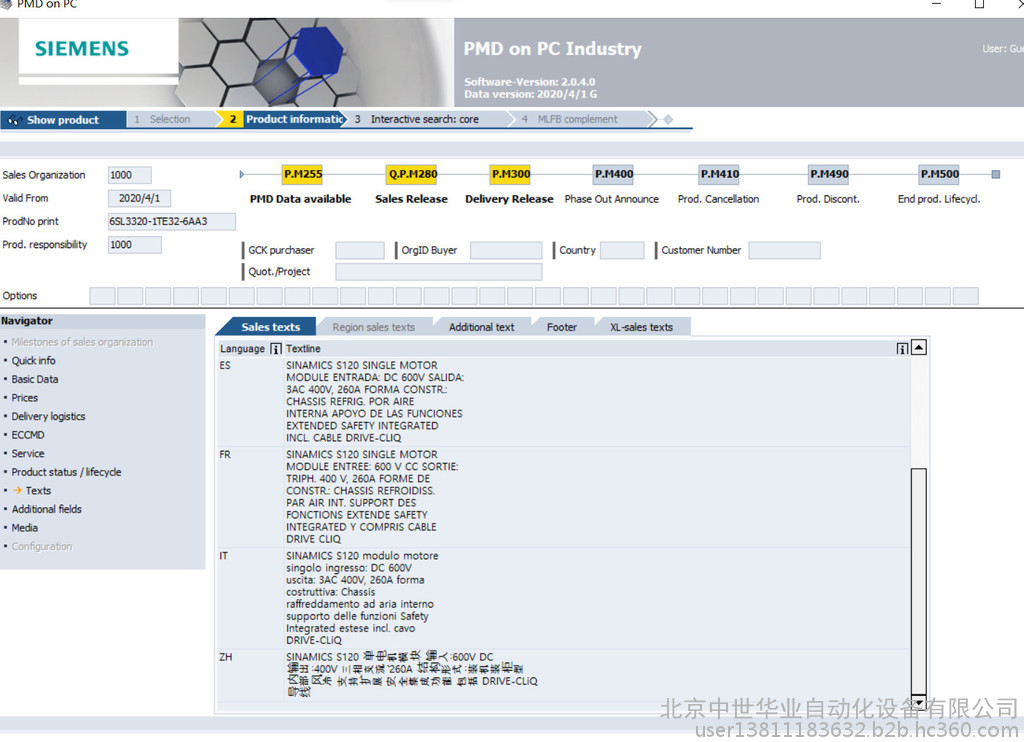Click the line 'raffreddamento ad aria interno'

pyautogui.click(x=360, y=604)
